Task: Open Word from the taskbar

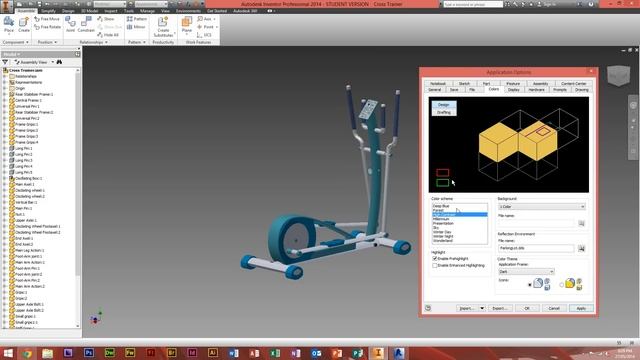Action: [233, 353]
